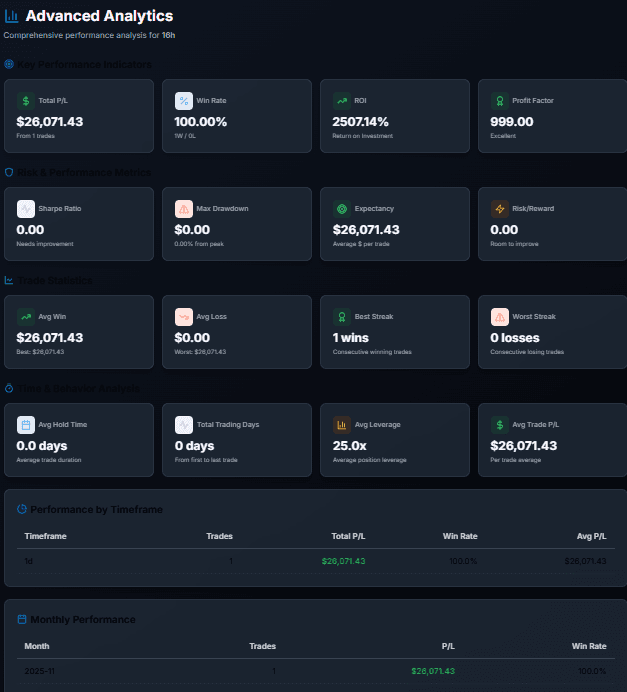Select the 1d timeframe row cell

pyautogui.click(x=29, y=561)
